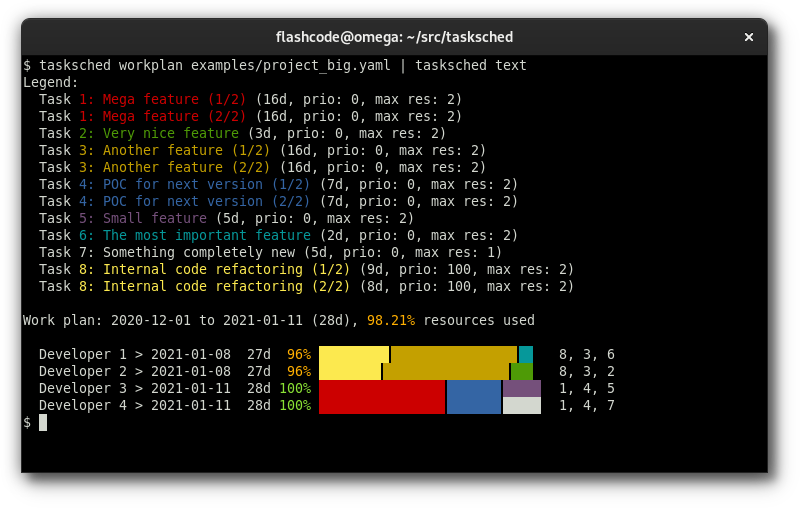Close the terminal window
Image resolution: width=800 pixels, height=508 pixels.
[x=748, y=37]
